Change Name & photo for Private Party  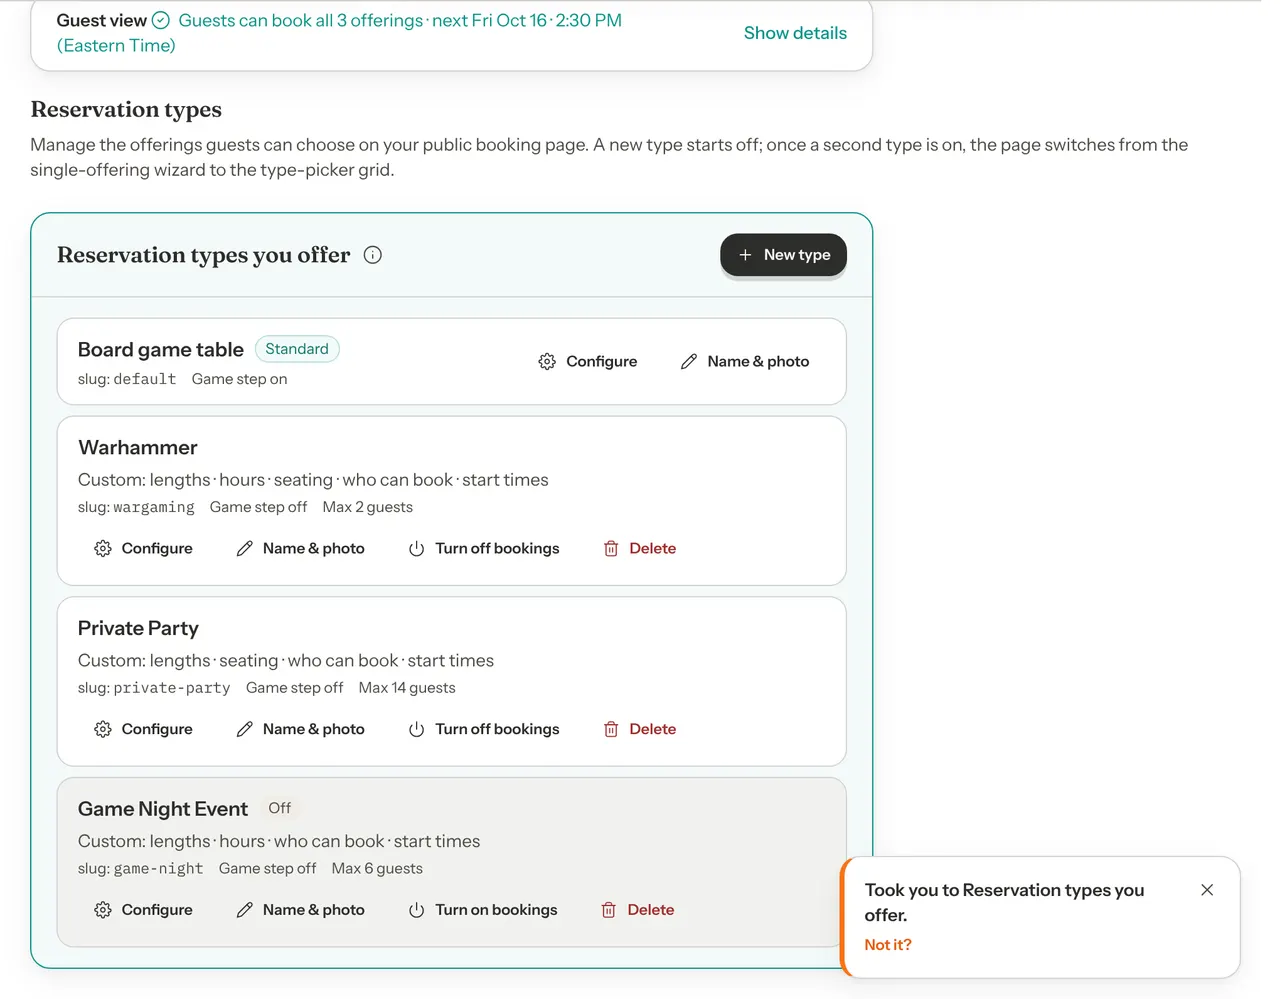[x=300, y=729]
